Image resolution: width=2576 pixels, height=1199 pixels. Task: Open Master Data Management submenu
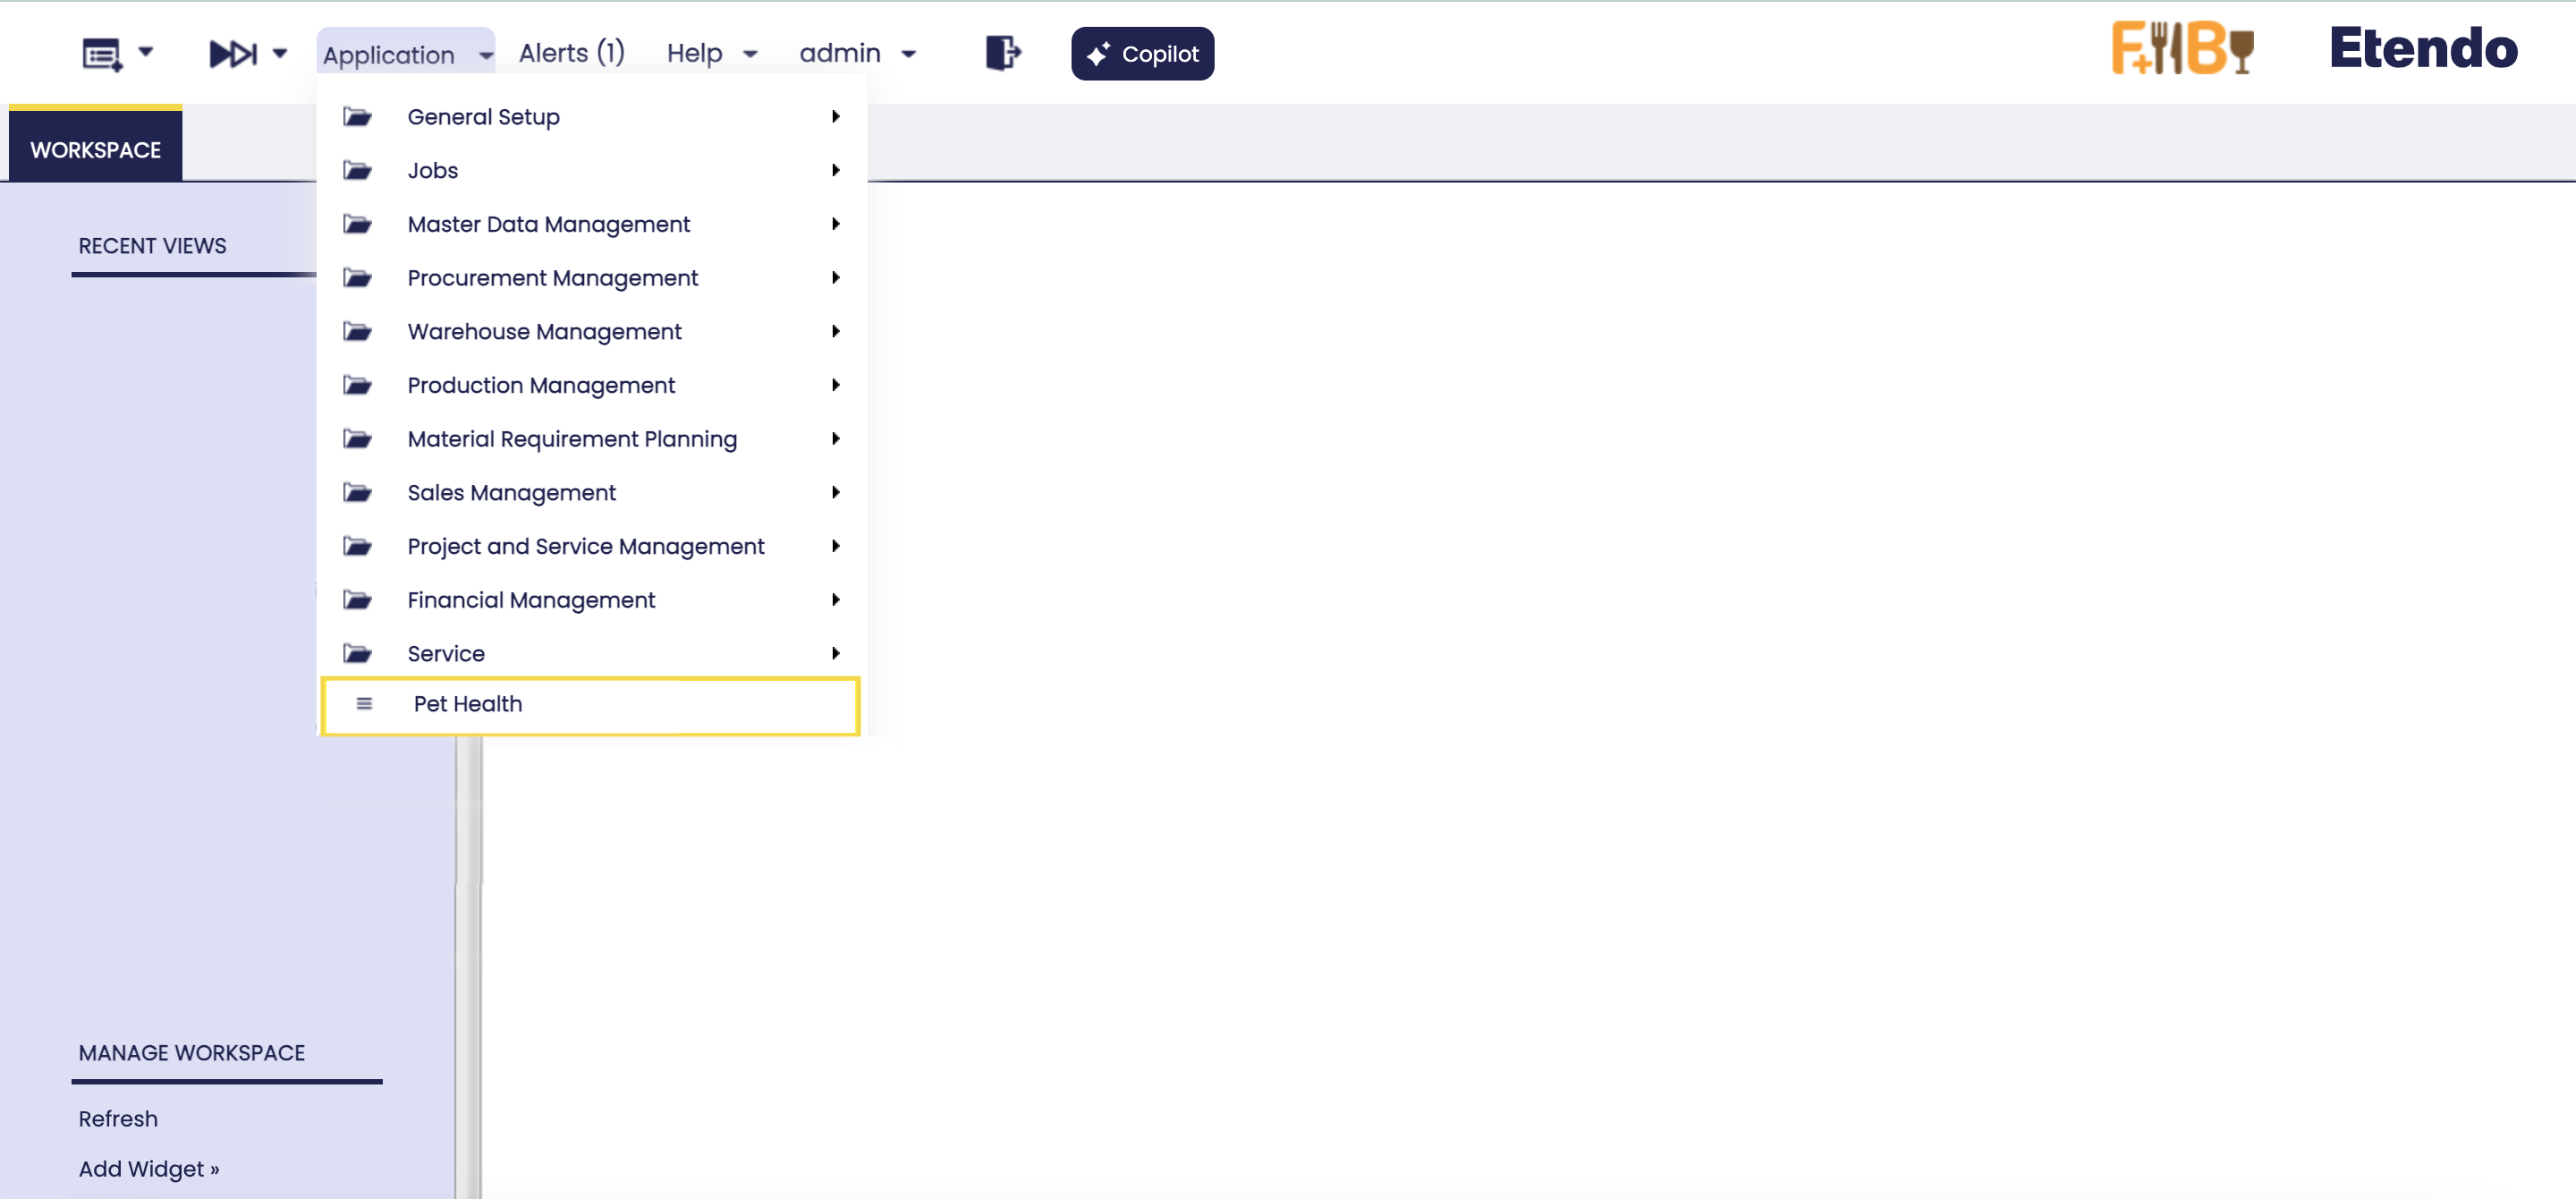click(592, 224)
